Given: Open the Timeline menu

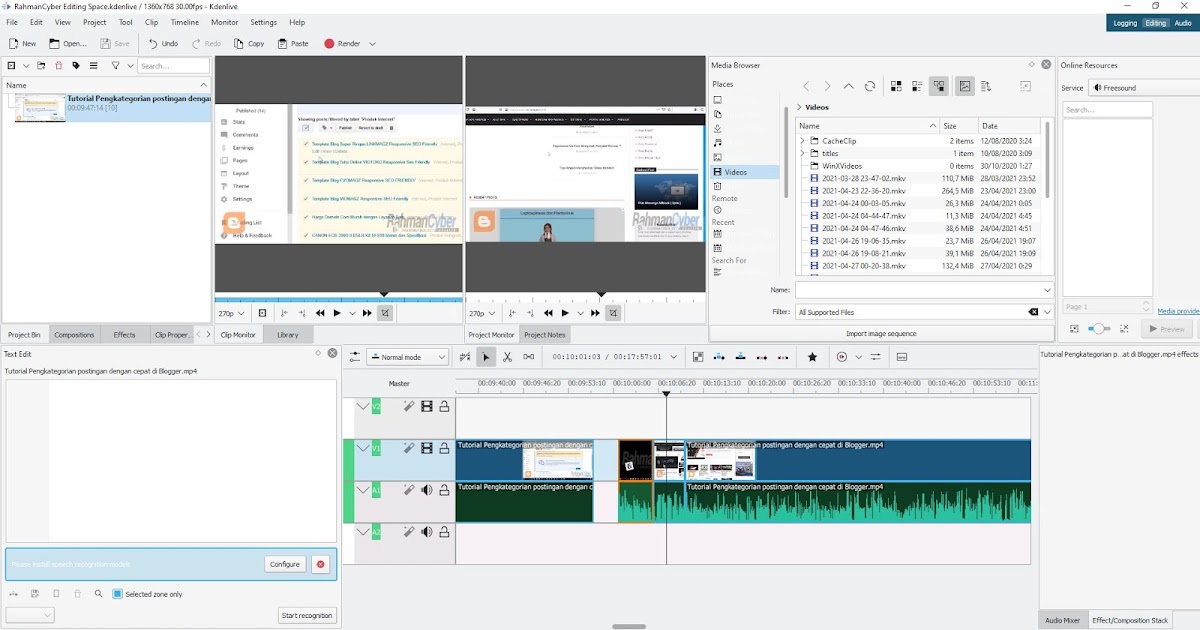Looking at the screenshot, I should (184, 22).
